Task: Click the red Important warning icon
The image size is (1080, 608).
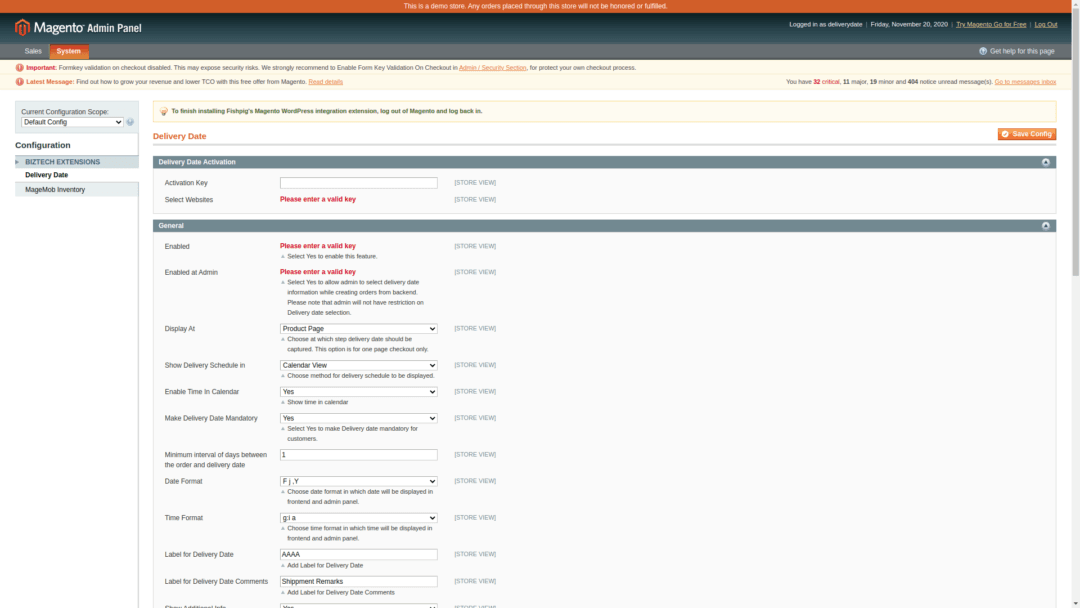Action: coord(18,67)
